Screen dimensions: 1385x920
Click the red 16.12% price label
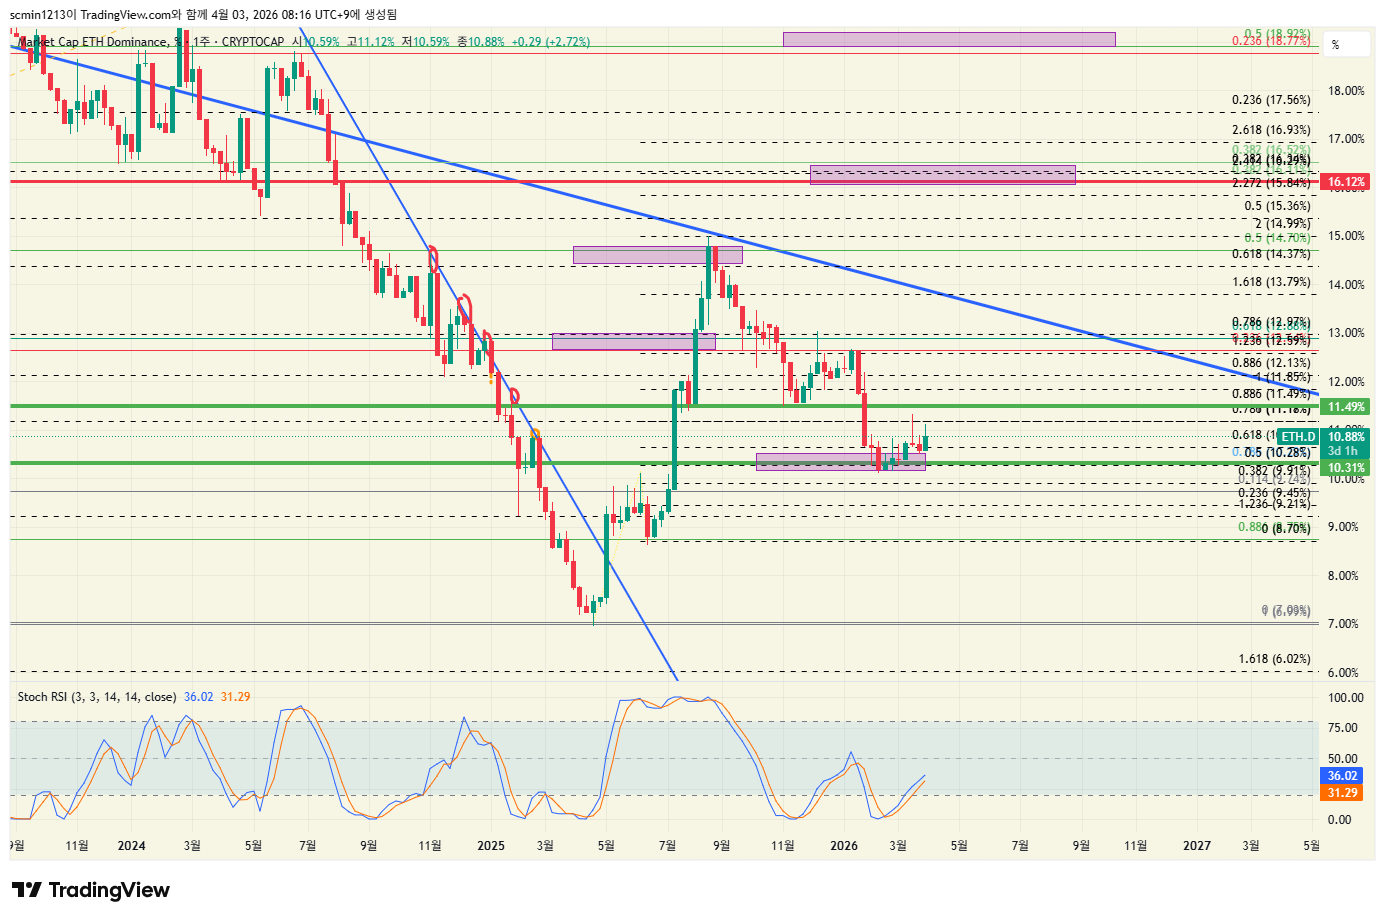click(x=1345, y=182)
